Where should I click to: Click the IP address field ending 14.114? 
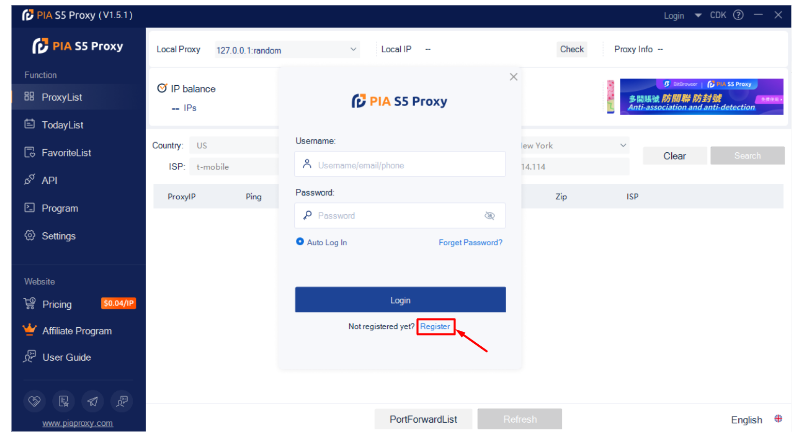tap(575, 167)
